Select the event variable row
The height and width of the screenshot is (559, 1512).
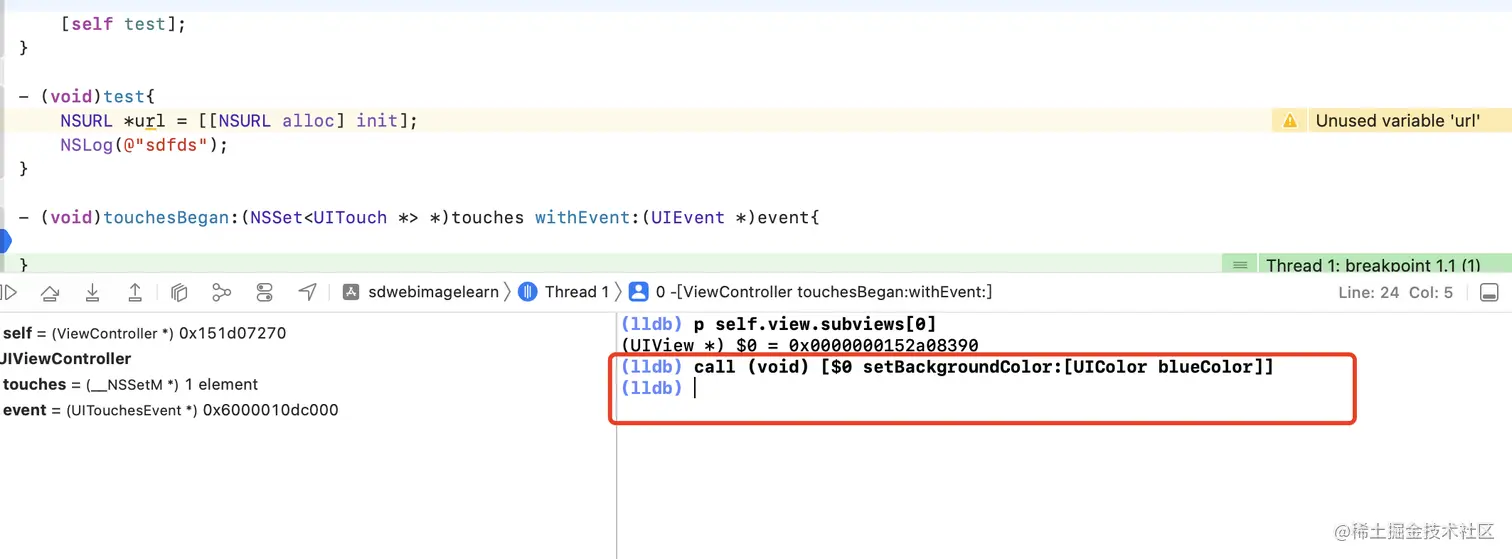170,410
